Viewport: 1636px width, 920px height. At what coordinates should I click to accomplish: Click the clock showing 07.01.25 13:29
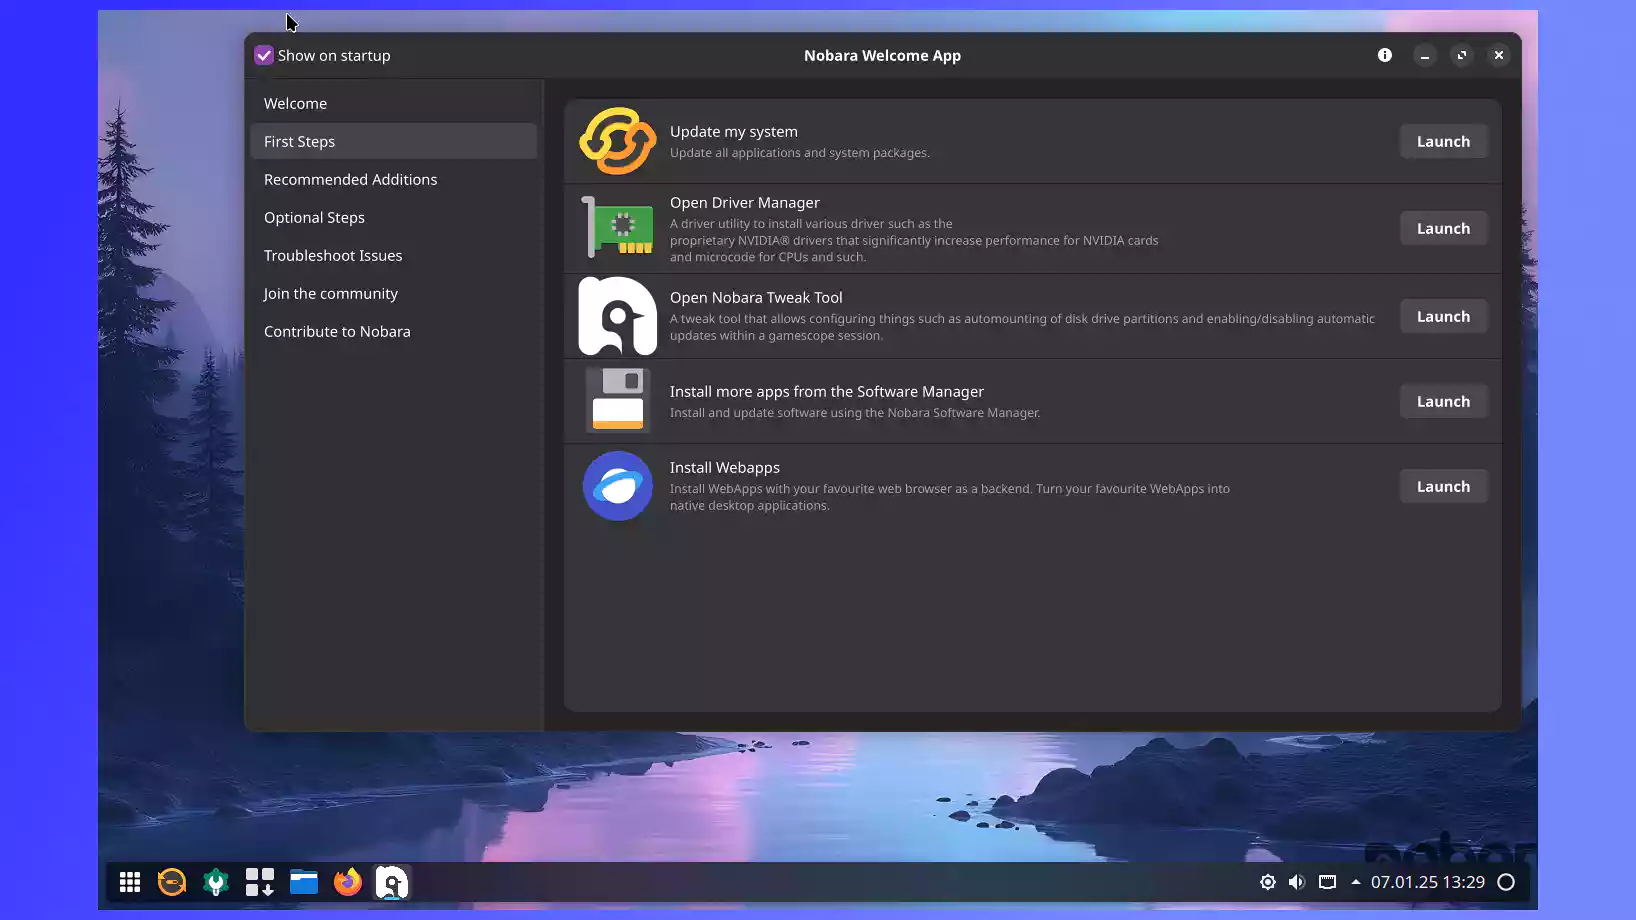click(1427, 882)
